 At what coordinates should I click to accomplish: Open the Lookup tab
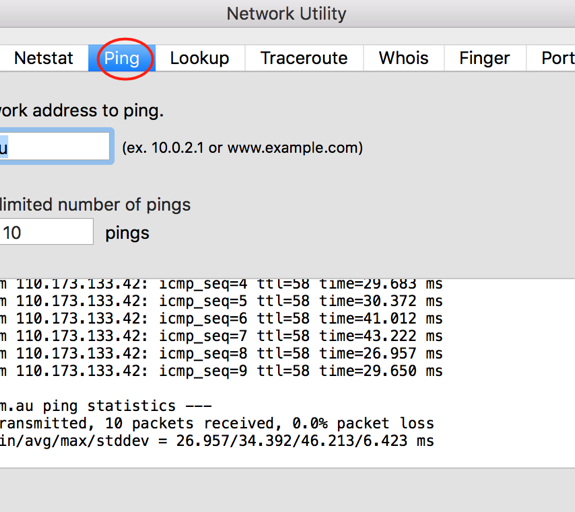pyautogui.click(x=200, y=58)
